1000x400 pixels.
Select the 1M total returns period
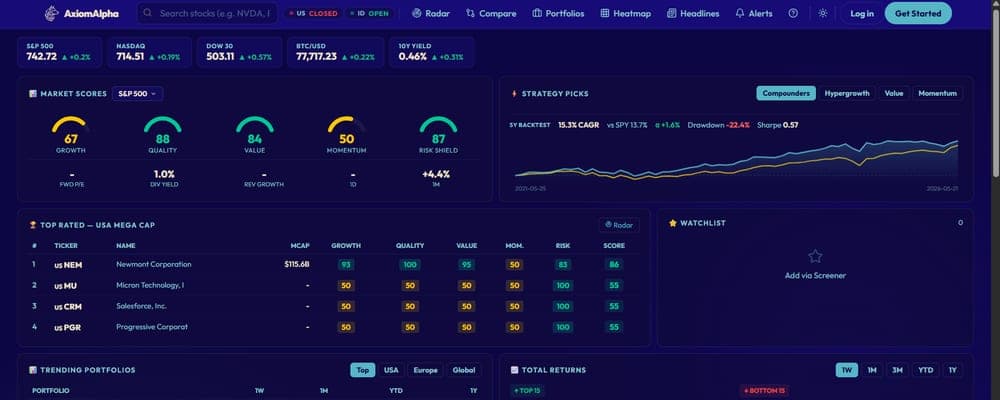coord(872,370)
